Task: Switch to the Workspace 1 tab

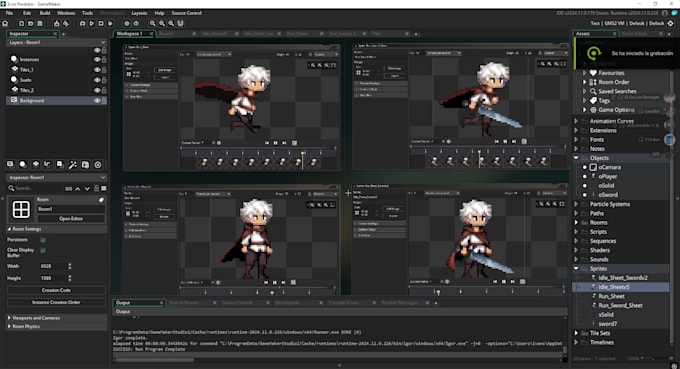Action: (129, 33)
